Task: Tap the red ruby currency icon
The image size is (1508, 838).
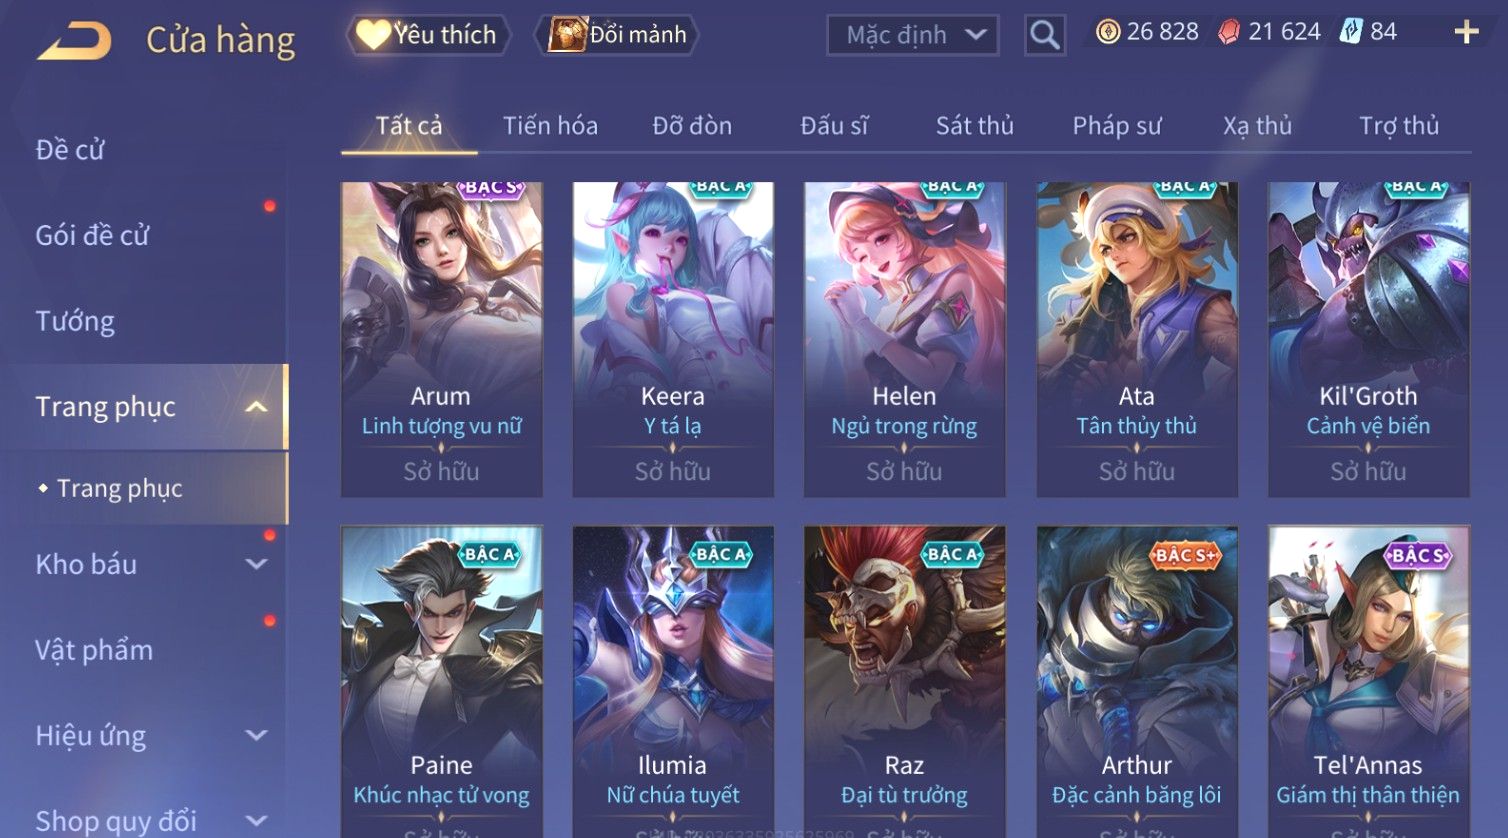Action: tap(1229, 32)
